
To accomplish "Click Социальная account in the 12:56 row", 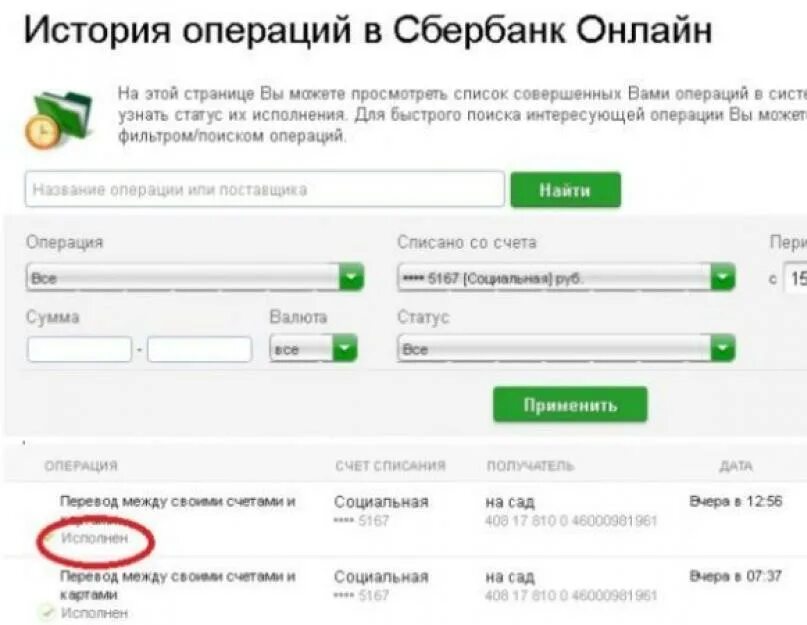I will [381, 501].
